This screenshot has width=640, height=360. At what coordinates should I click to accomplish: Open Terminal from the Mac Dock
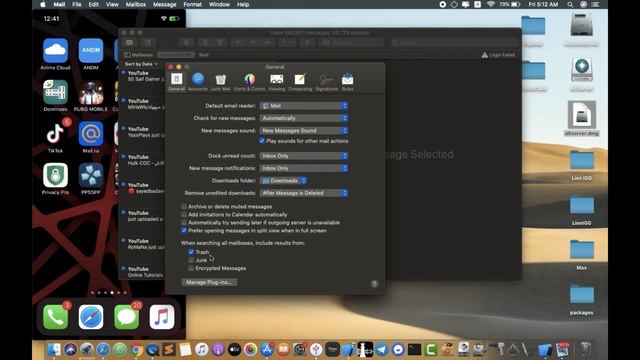click(414, 349)
